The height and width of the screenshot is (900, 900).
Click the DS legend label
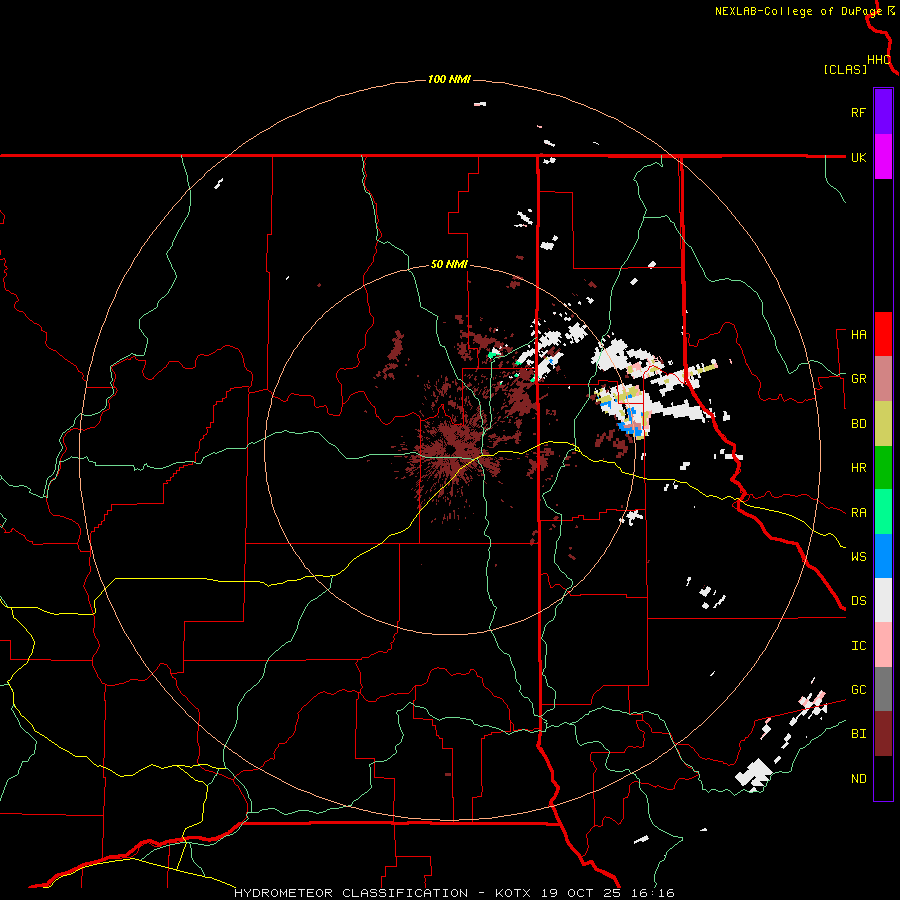point(858,601)
